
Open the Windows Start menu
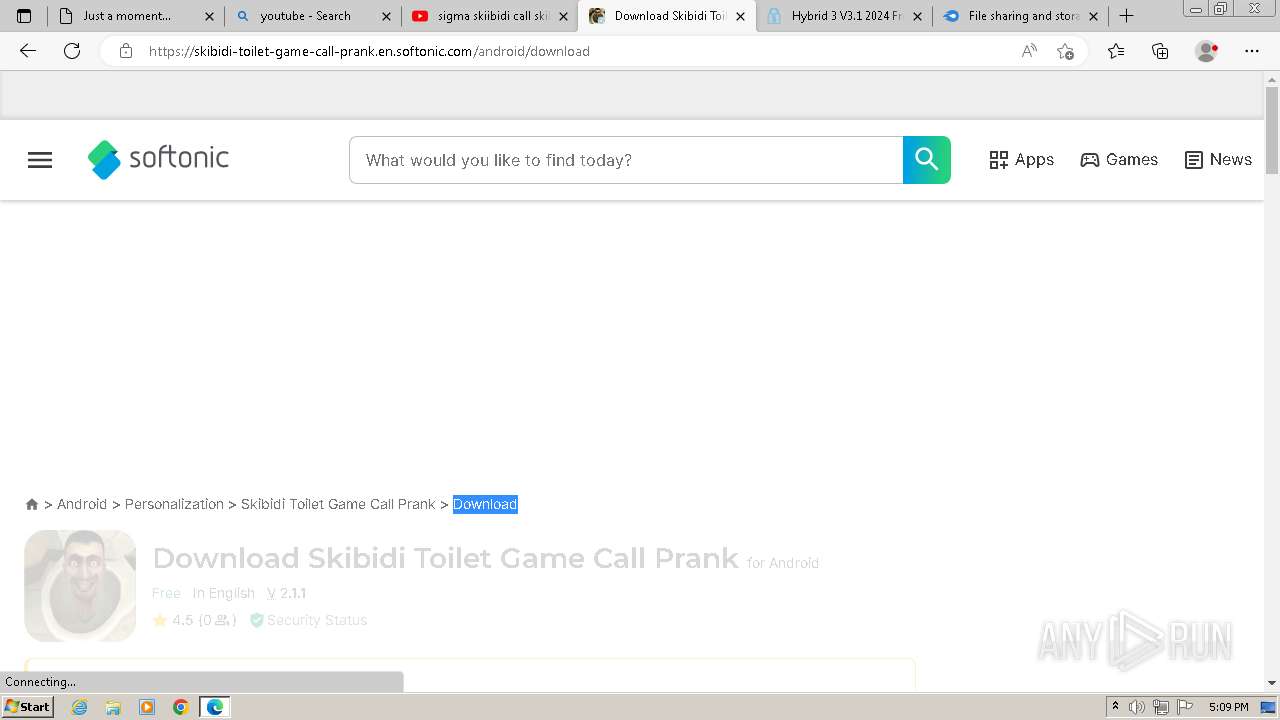27,707
